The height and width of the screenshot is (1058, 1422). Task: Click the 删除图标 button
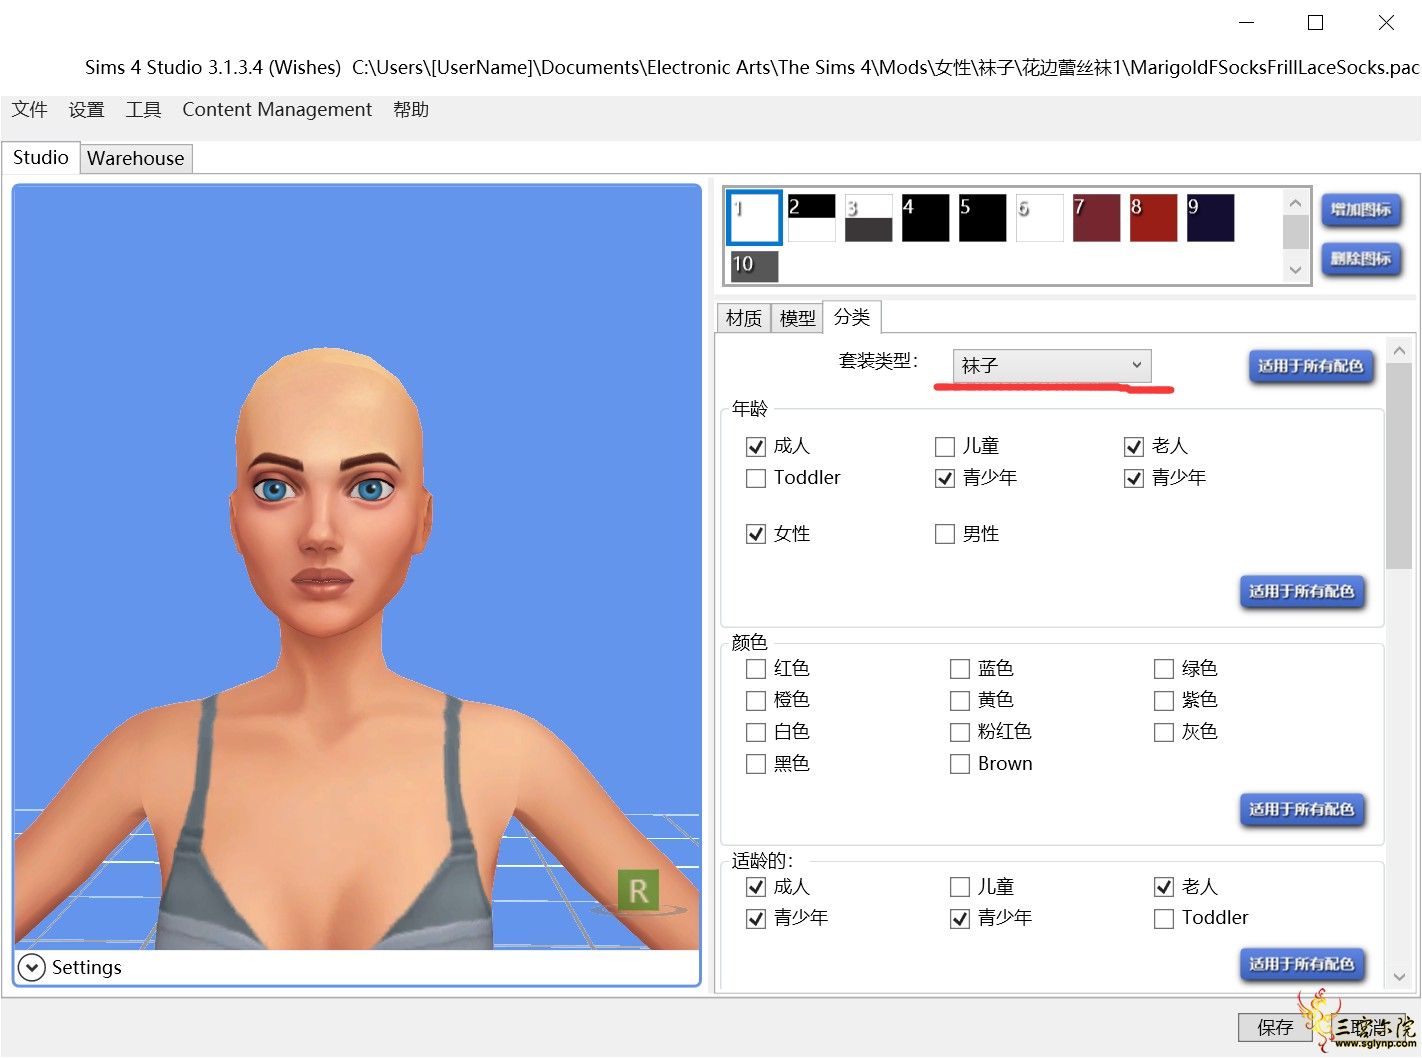pos(1361,259)
